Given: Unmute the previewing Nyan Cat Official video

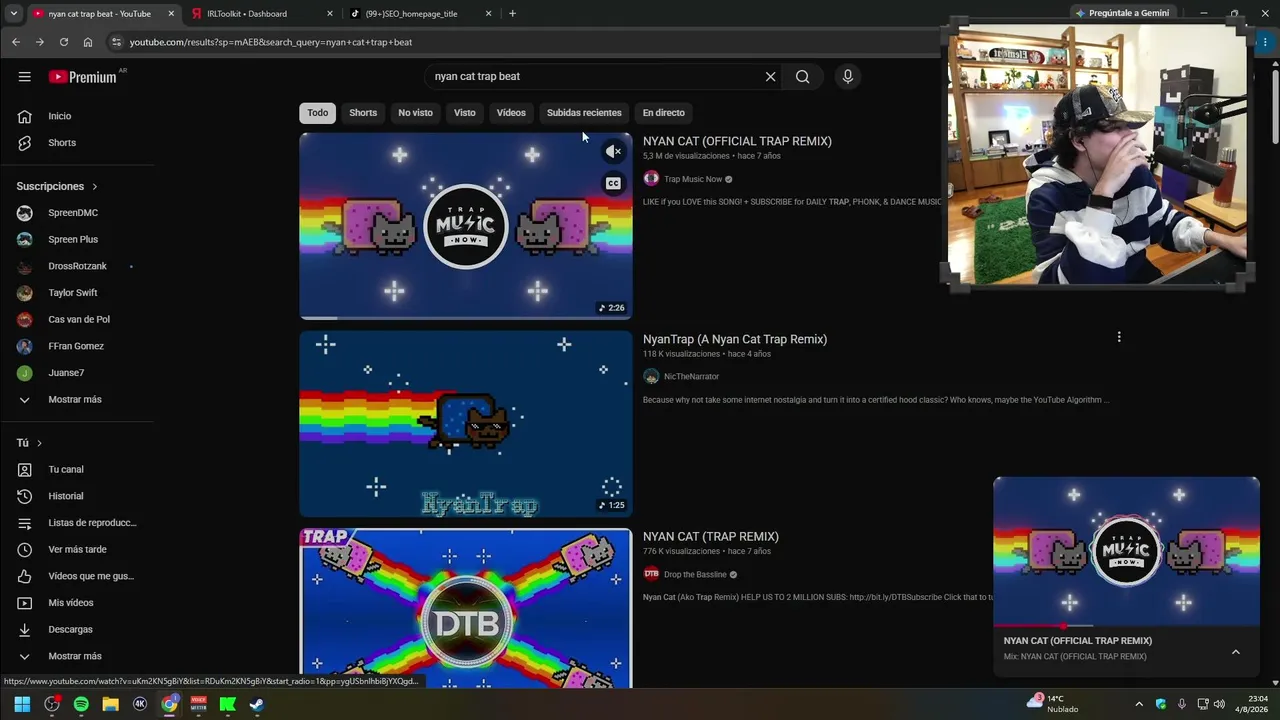Looking at the screenshot, I should [x=613, y=151].
